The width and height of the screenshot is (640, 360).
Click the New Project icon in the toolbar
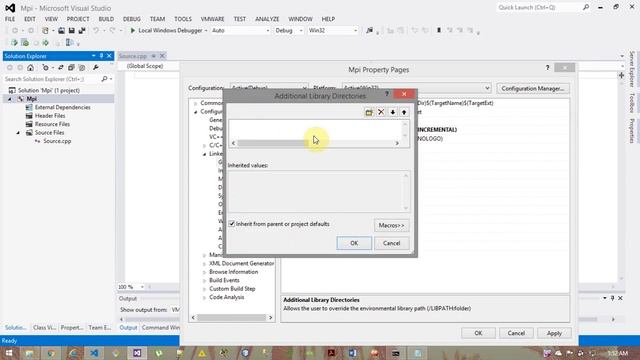[45, 31]
